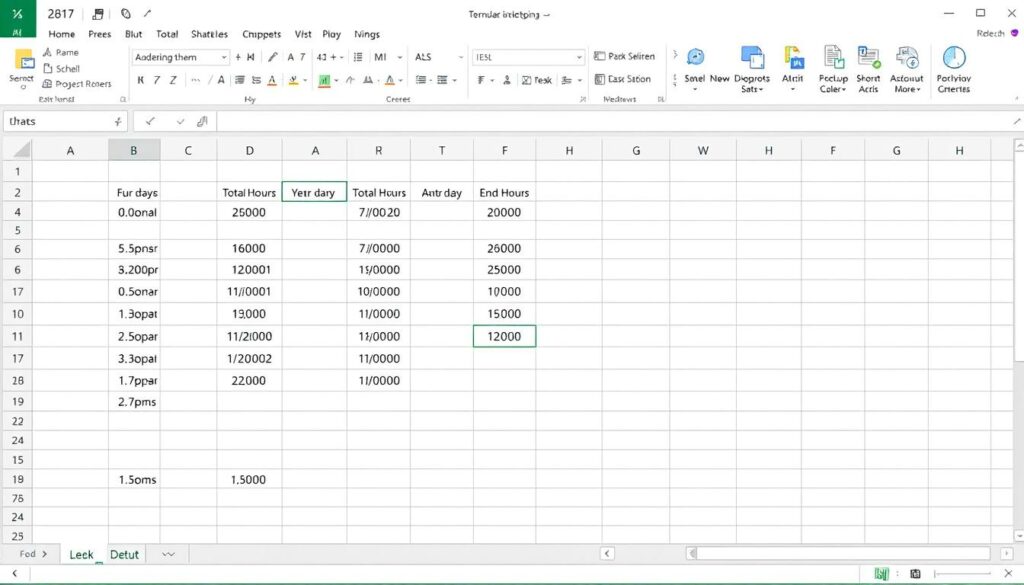Viewport: 1024px width, 585px height.
Task: Click the formula bar checkmark confirm icon
Action: click(150, 121)
